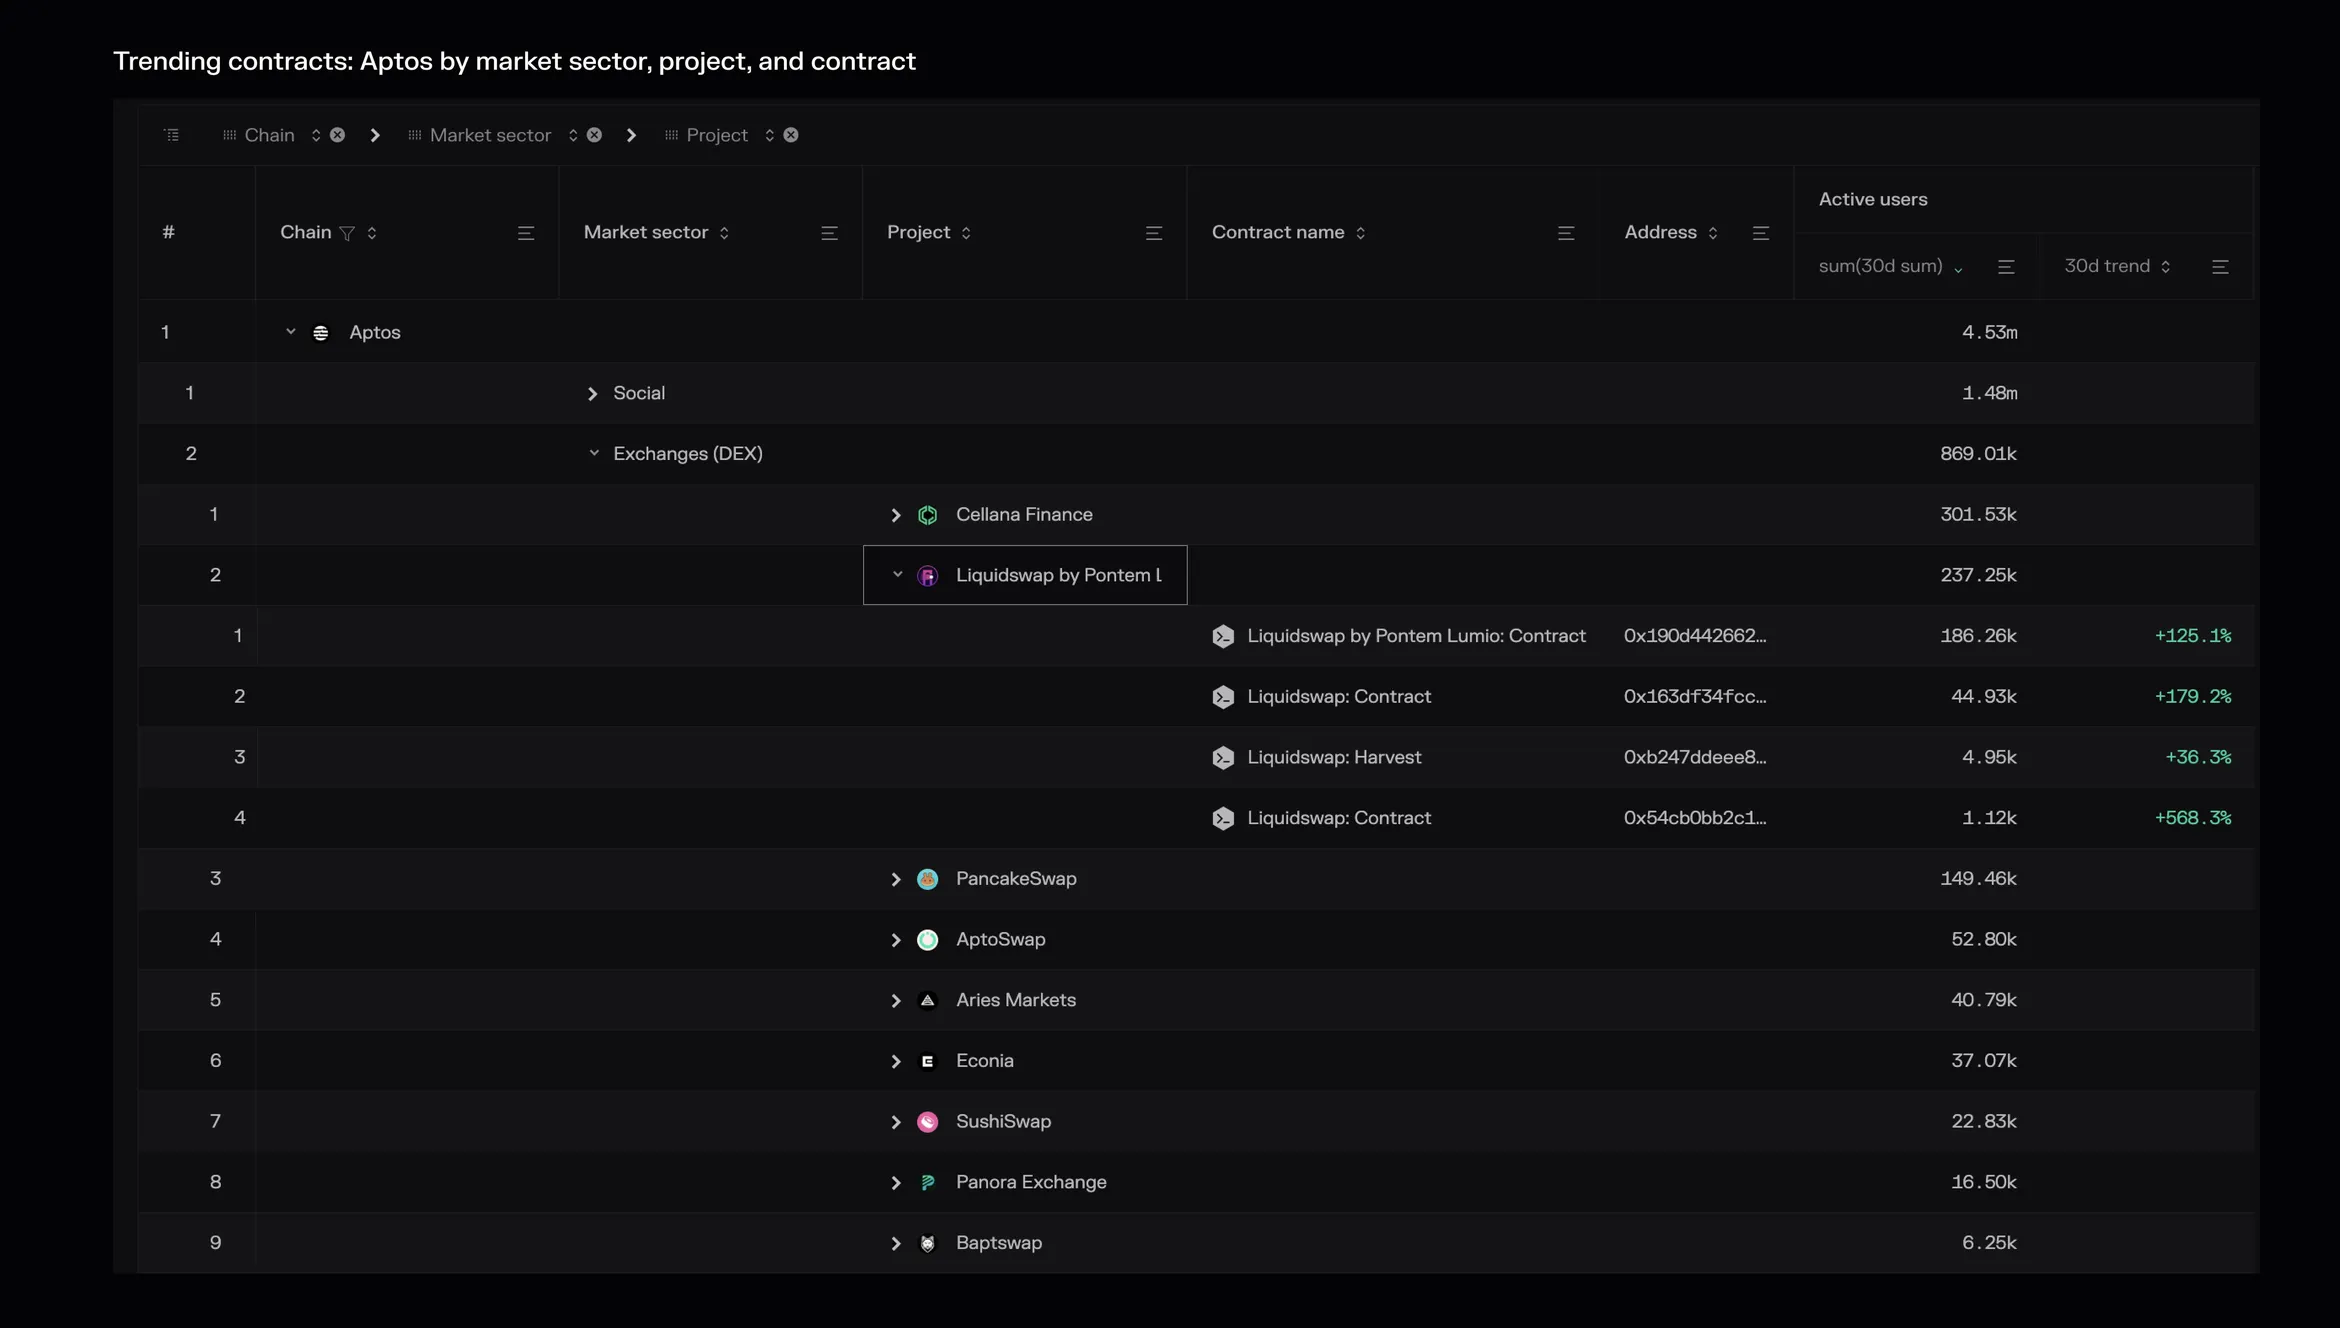Click the Aptos chain logo icon
Screen dimensions: 2340x1328
[x=321, y=333]
